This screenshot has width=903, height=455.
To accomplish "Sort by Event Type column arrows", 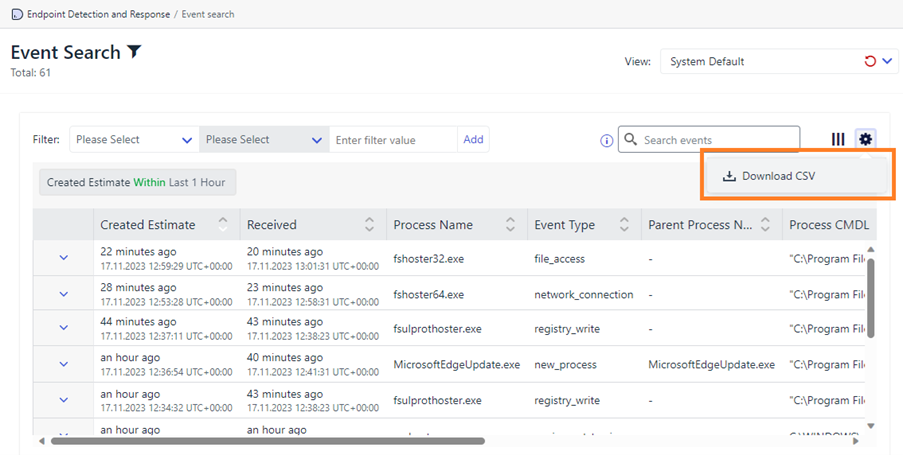I will pos(624,225).
